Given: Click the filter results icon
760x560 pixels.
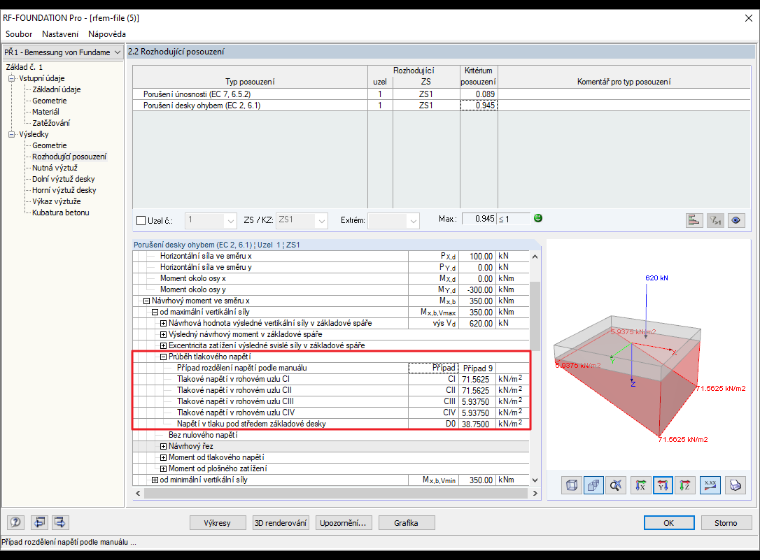Looking at the screenshot, I should (x=715, y=220).
